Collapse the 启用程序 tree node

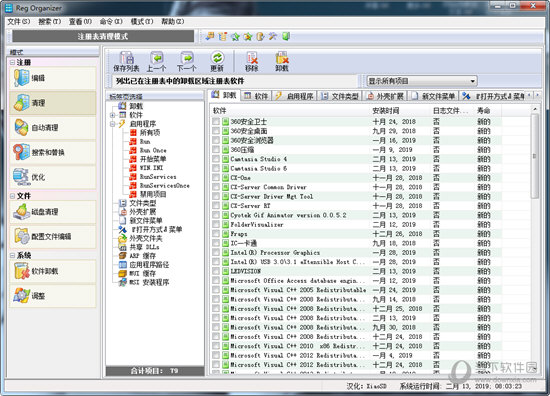[112, 124]
